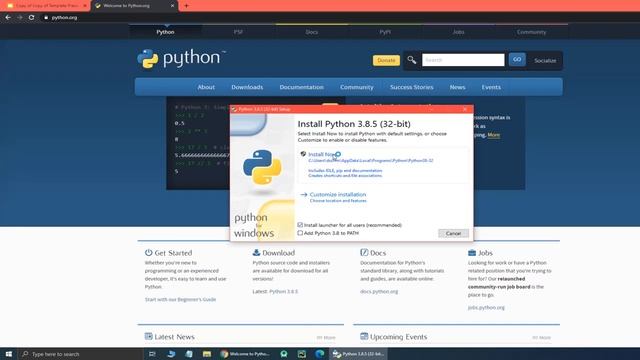Open a new browser tab
Image resolution: width=640 pixels, height=360 pixels.
(x=186, y=6)
